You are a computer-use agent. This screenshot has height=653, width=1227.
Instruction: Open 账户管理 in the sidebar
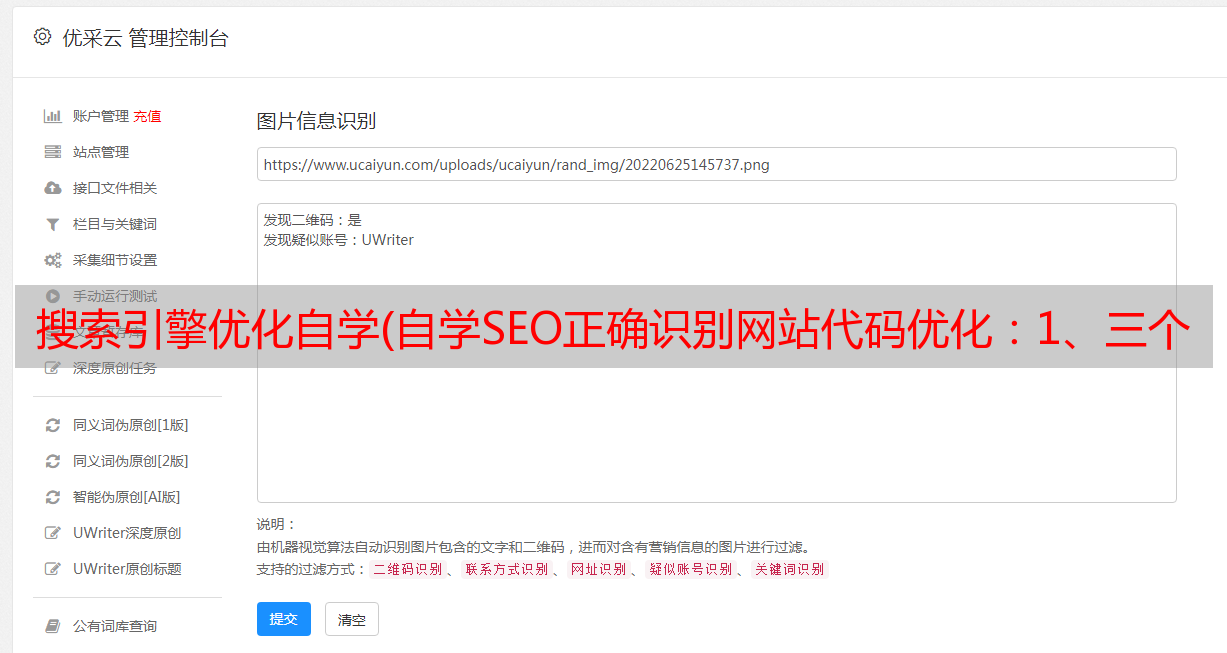pos(101,116)
